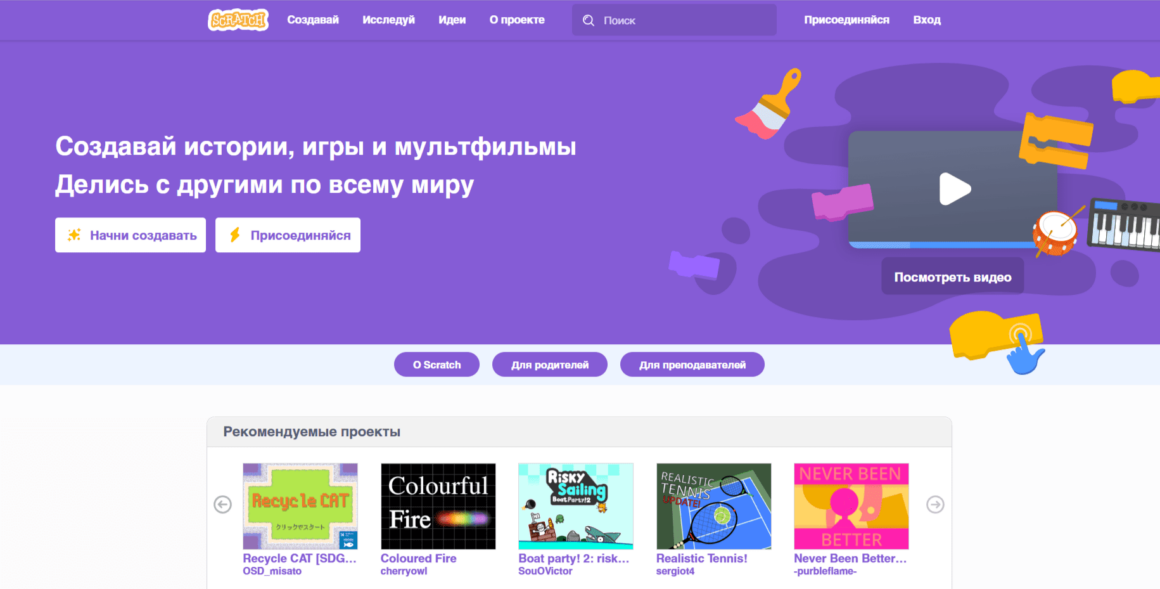Image resolution: width=1160 pixels, height=589 pixels.
Task: Click the right arrow of Рекомендуемые проекты carousel
Action: [x=934, y=506]
